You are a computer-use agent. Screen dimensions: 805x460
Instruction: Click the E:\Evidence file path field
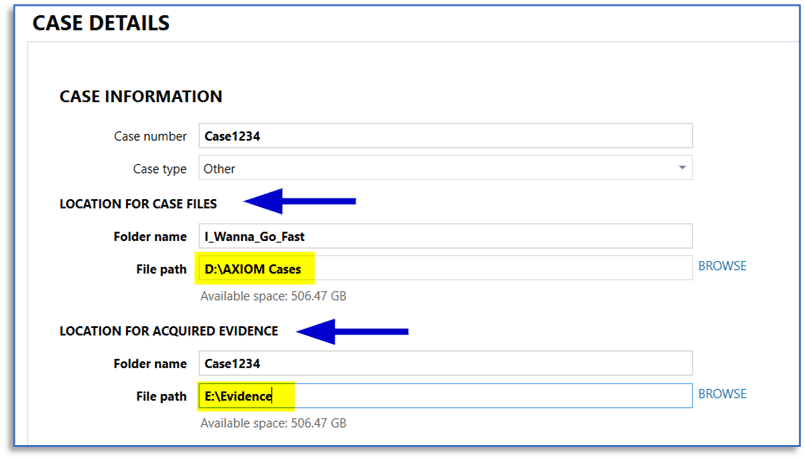pyautogui.click(x=446, y=396)
